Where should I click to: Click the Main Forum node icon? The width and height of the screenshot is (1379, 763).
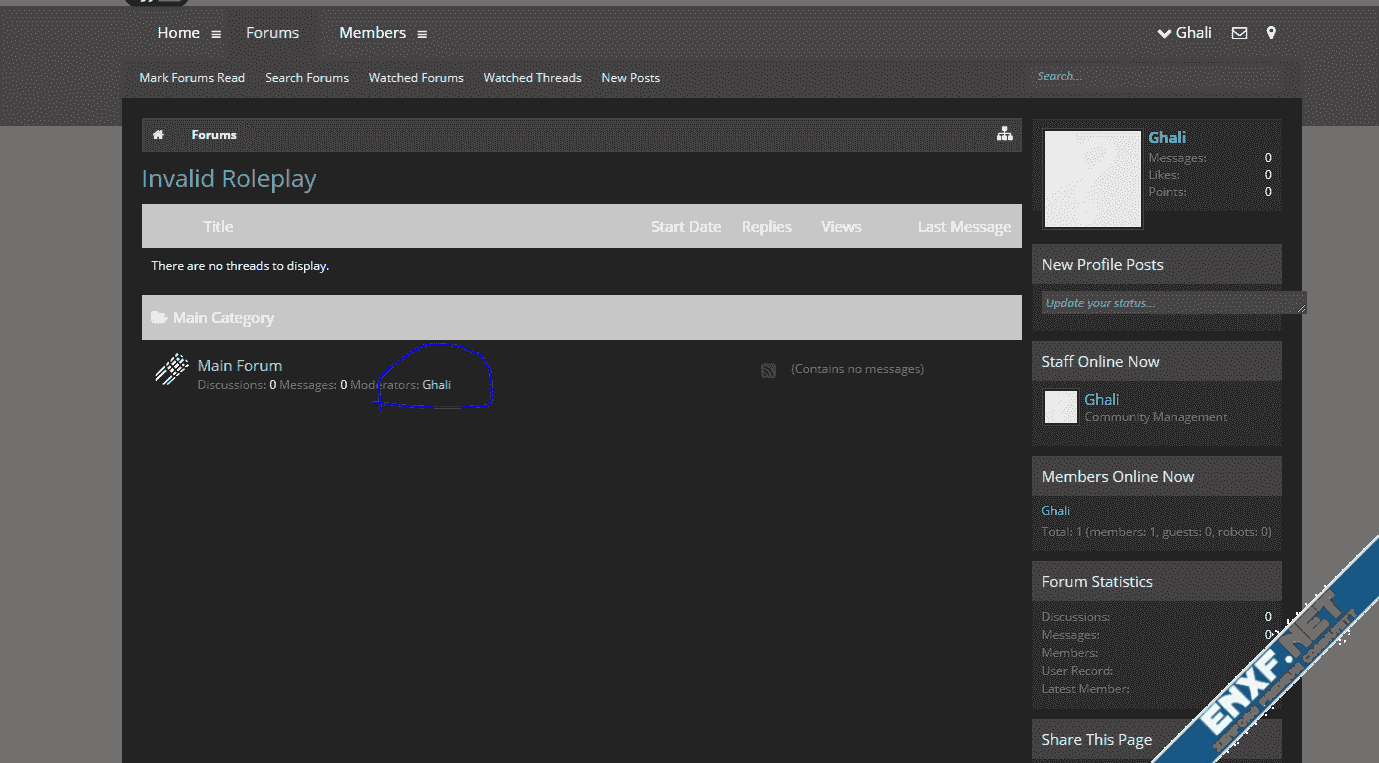172,370
